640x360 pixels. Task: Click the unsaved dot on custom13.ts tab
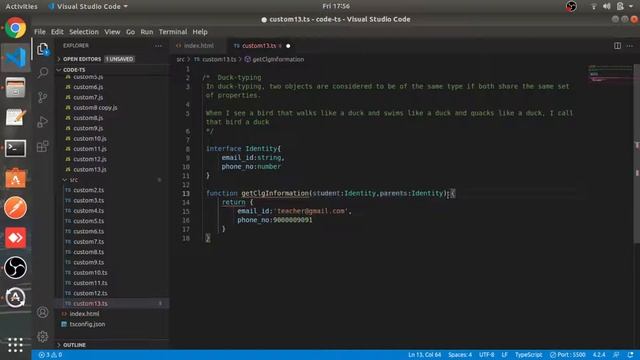click(x=288, y=46)
